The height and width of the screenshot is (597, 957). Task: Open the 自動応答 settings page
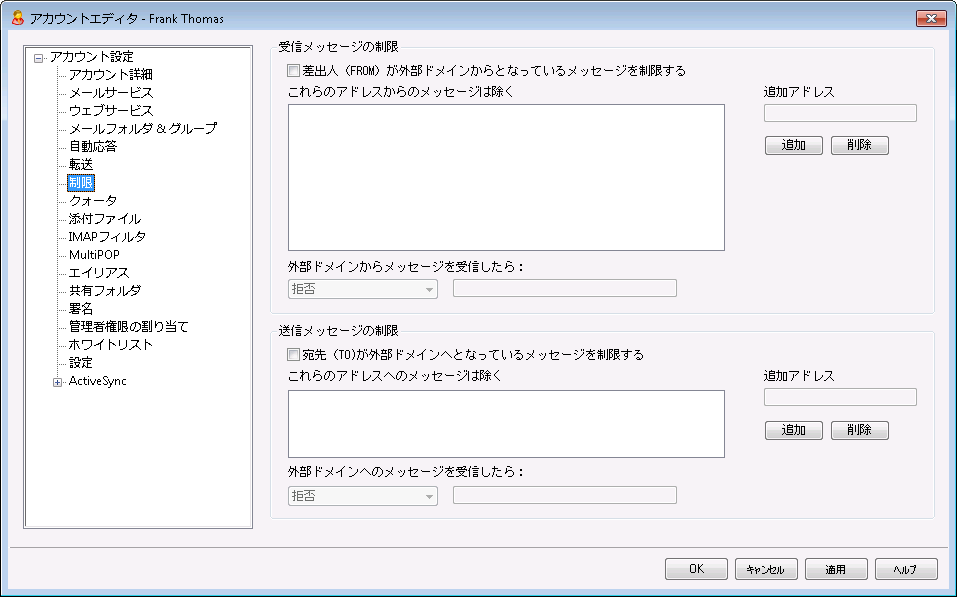[x=92, y=147]
